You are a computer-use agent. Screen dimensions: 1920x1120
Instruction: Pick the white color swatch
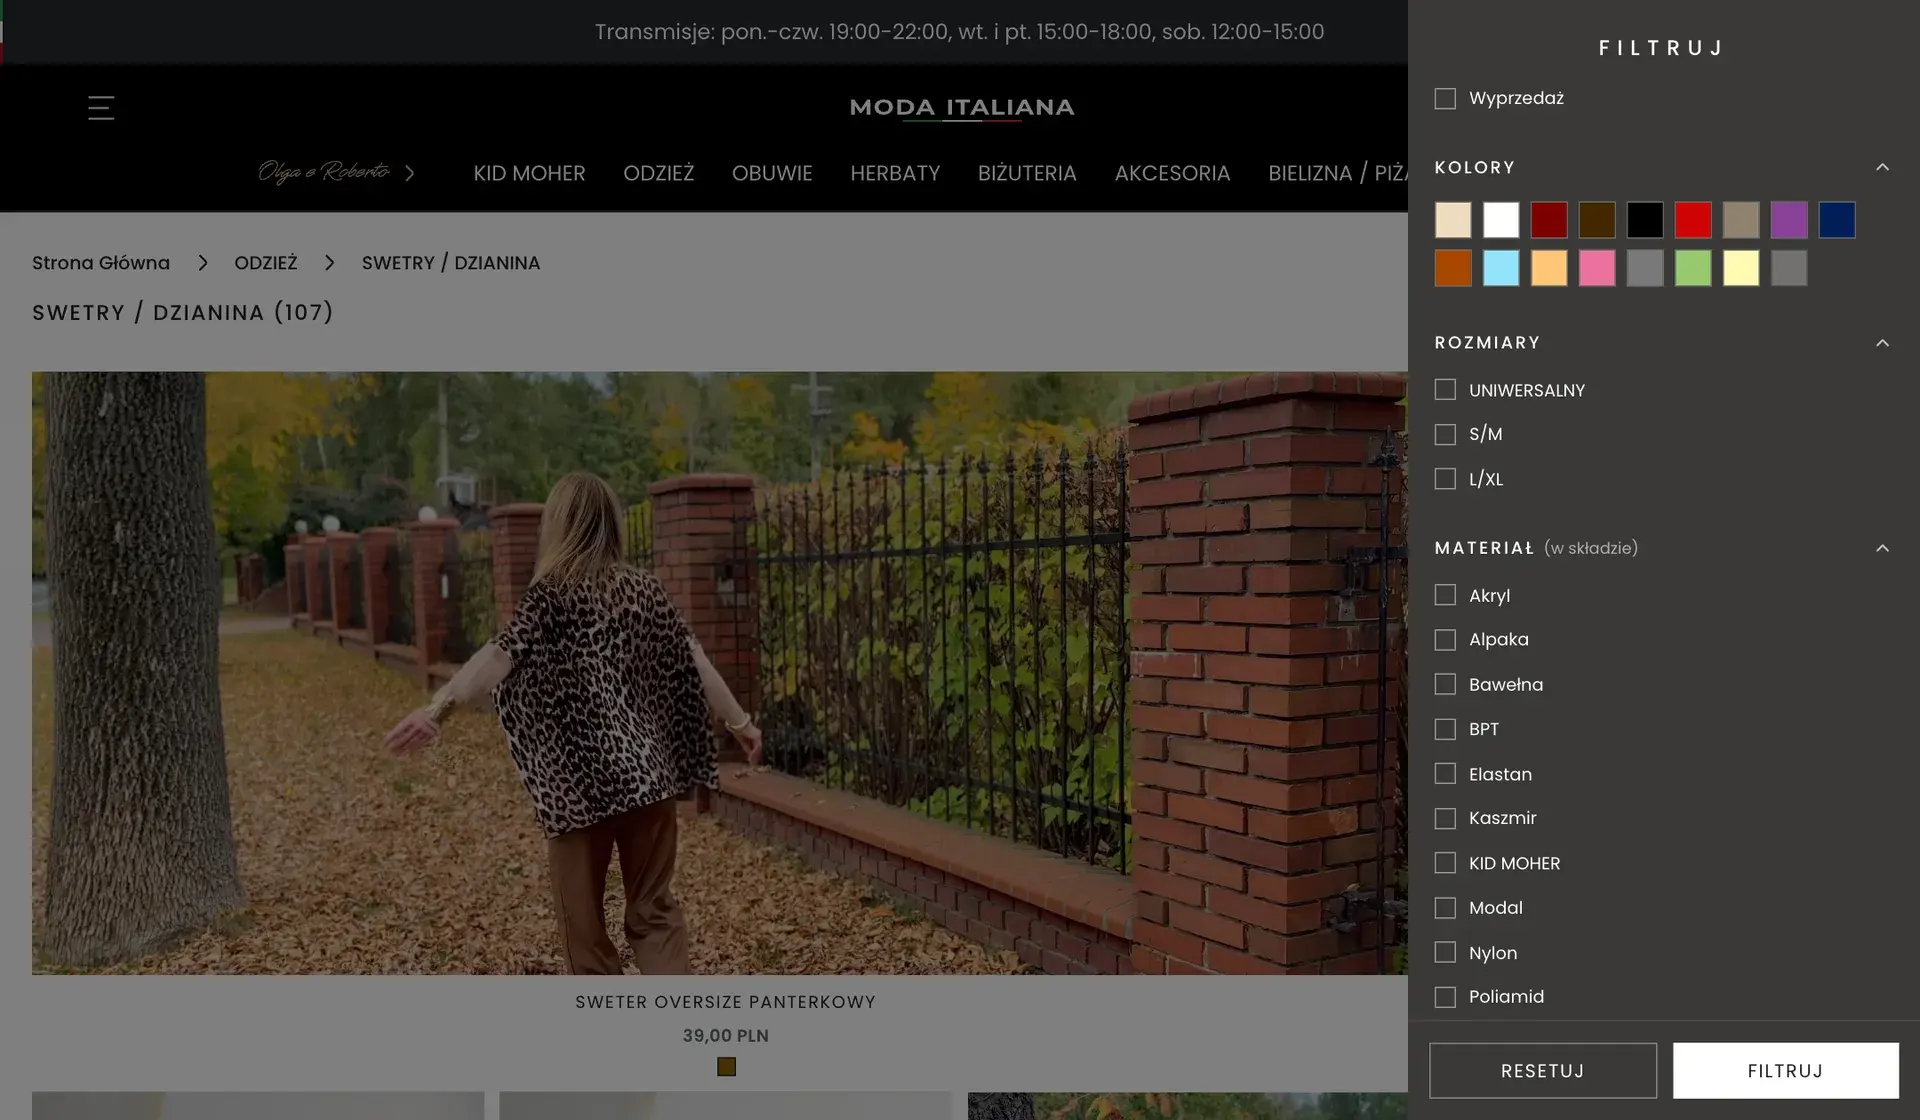point(1501,220)
